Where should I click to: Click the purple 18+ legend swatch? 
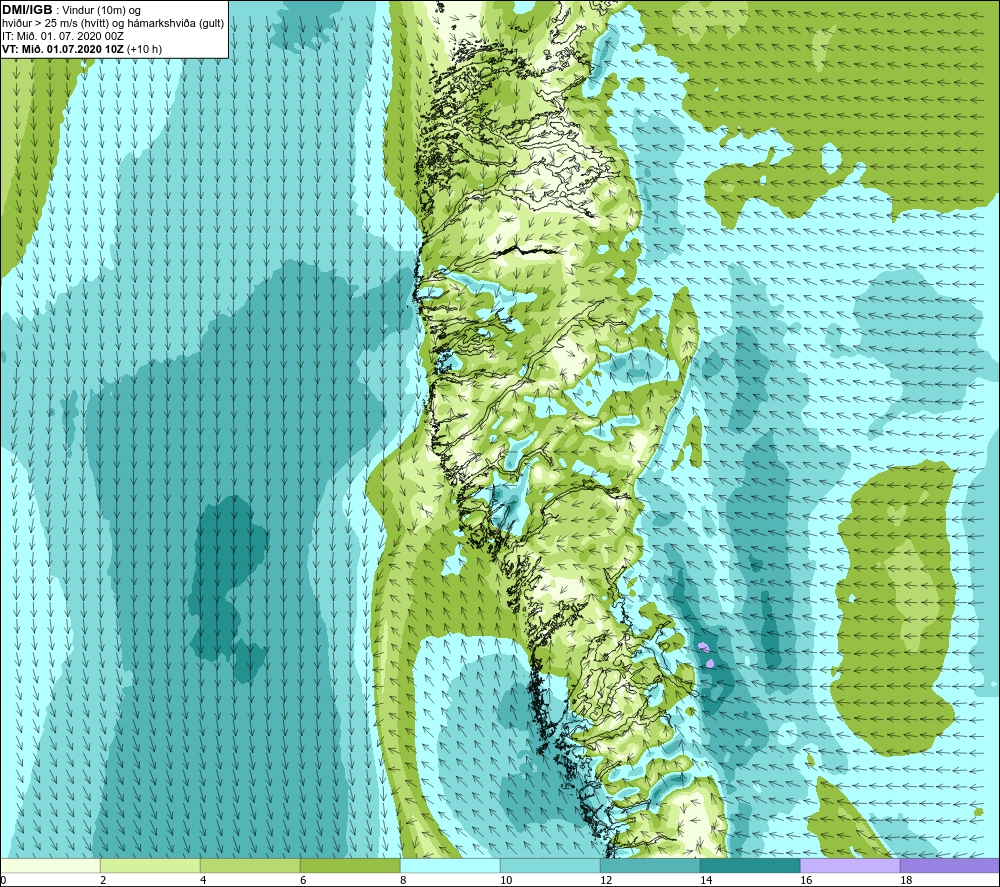pos(950,866)
